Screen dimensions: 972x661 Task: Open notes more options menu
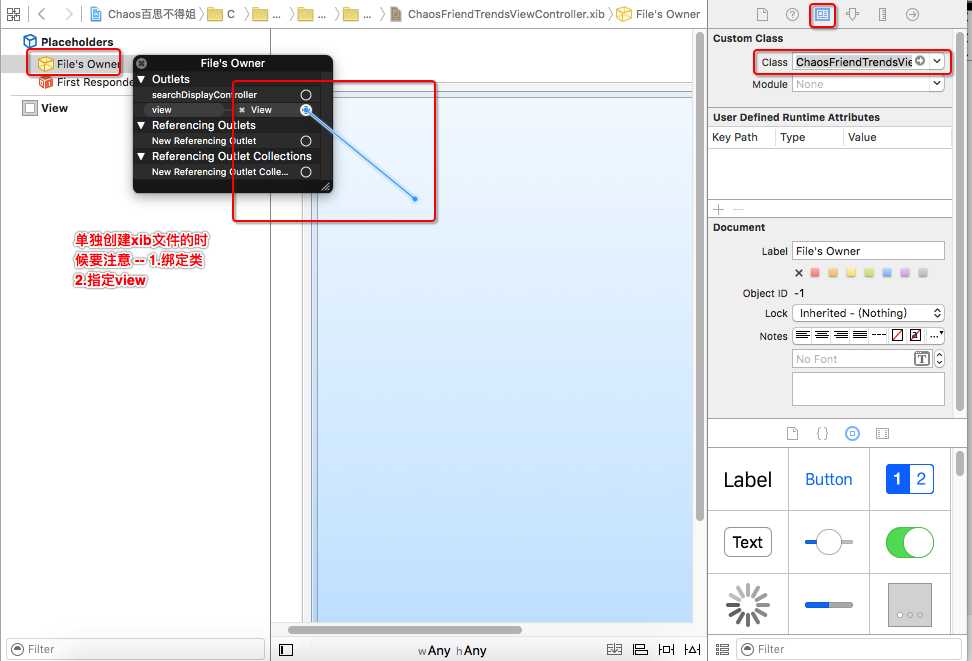point(936,335)
